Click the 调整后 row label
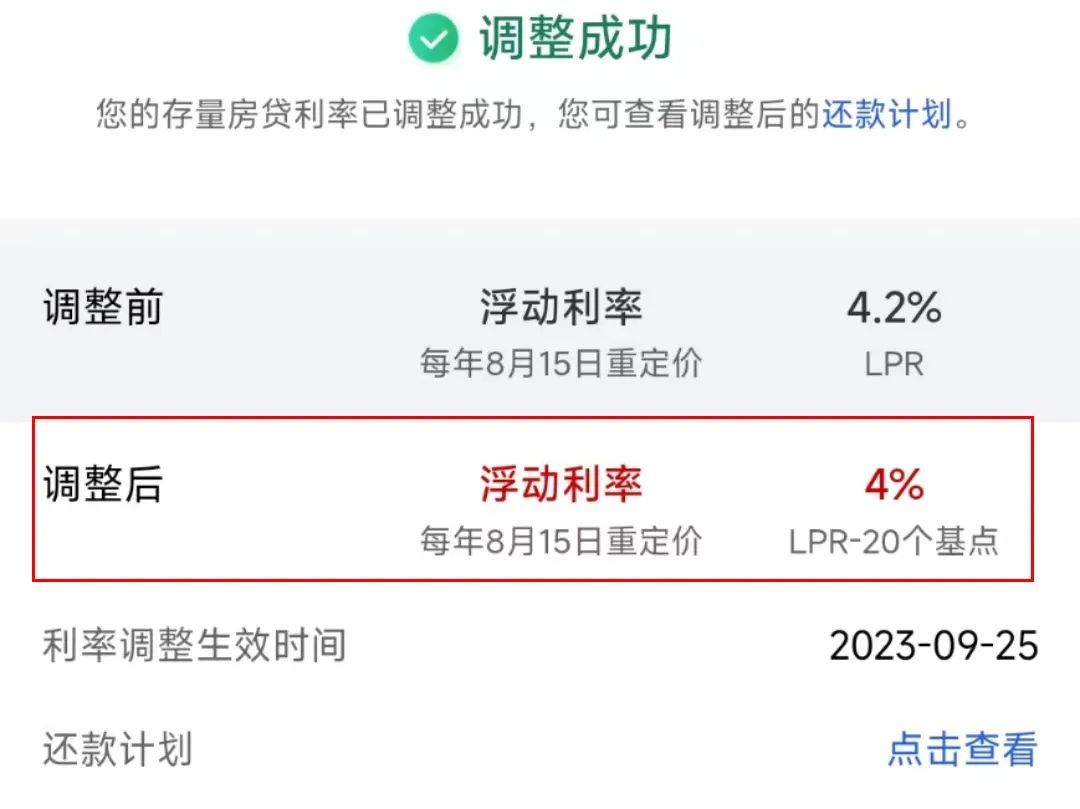Image resolution: width=1080 pixels, height=809 pixels. pyautogui.click(x=103, y=483)
